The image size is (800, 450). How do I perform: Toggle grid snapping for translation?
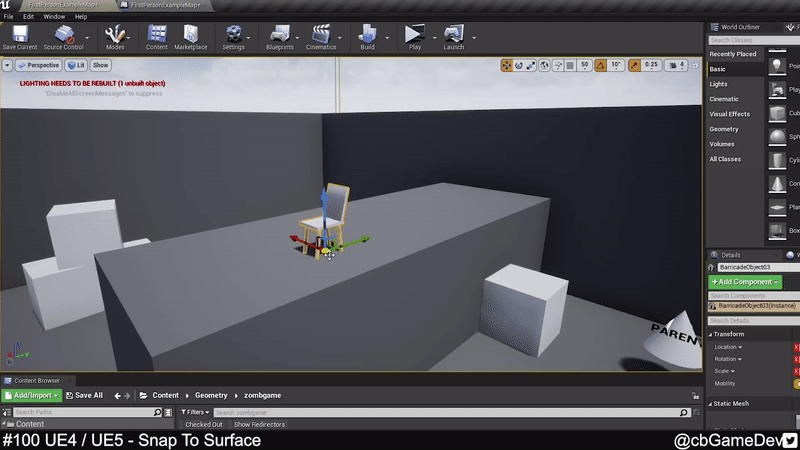point(570,65)
